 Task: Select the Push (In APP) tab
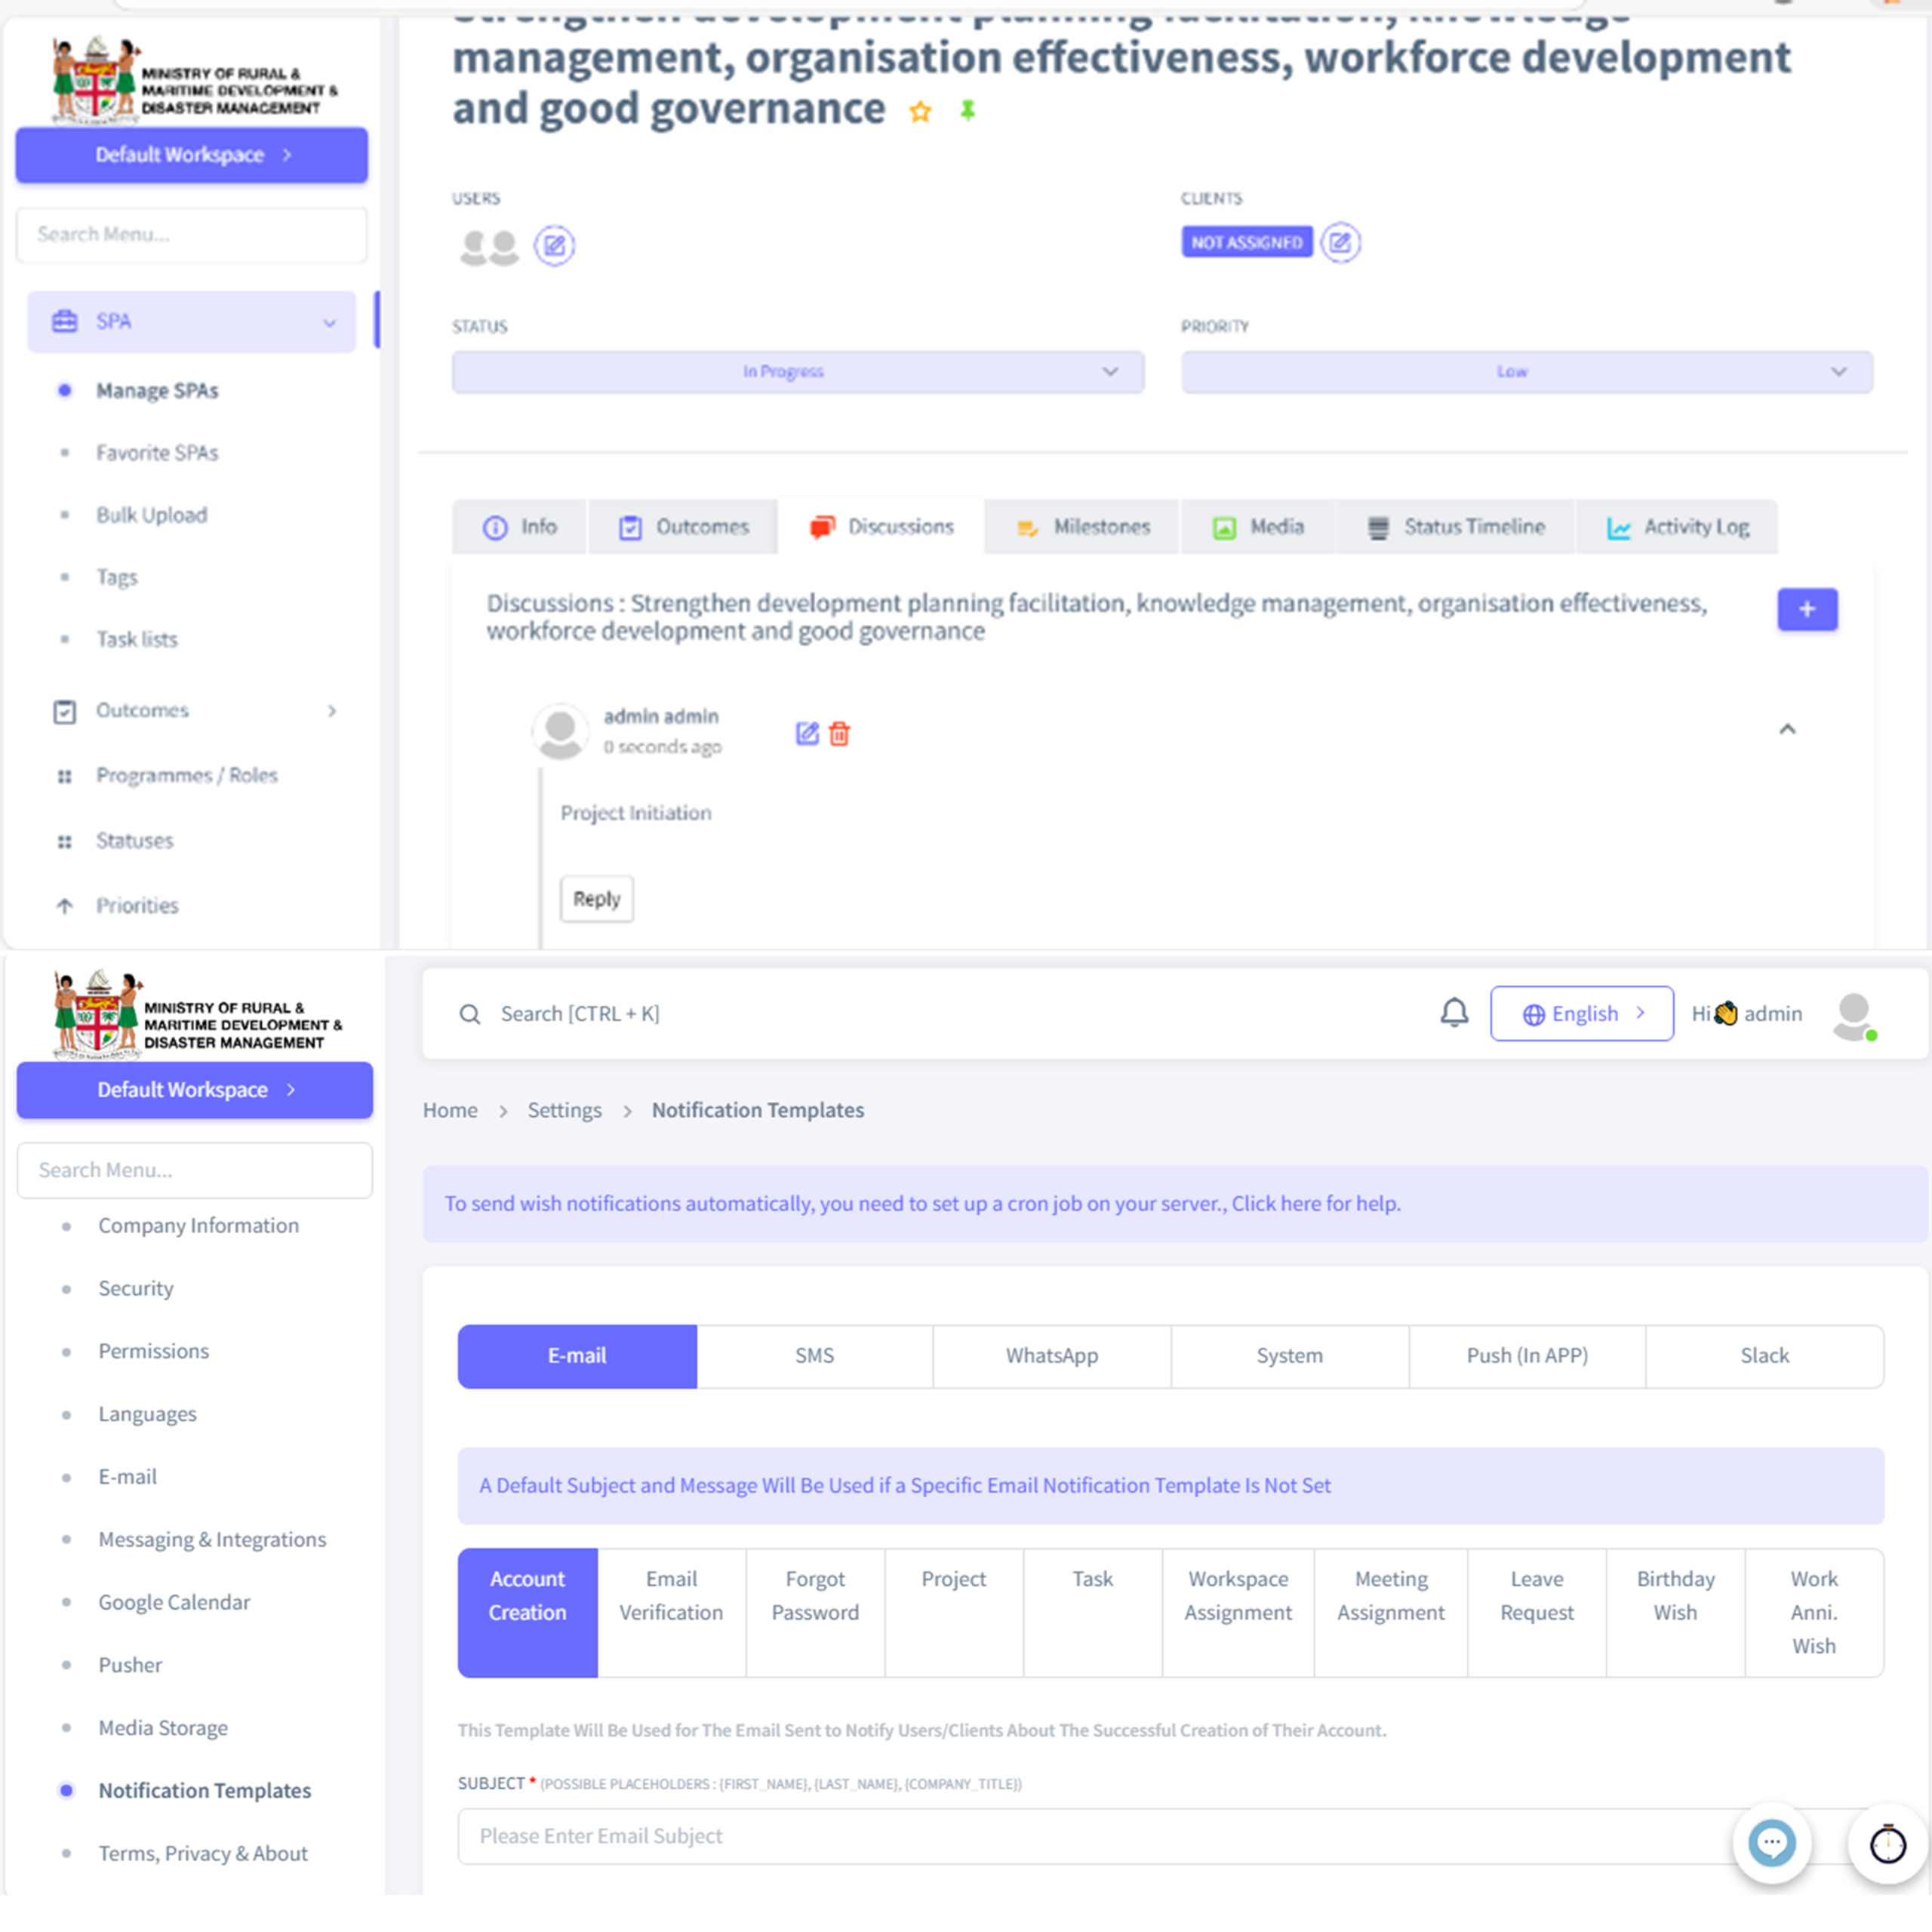(1527, 1355)
